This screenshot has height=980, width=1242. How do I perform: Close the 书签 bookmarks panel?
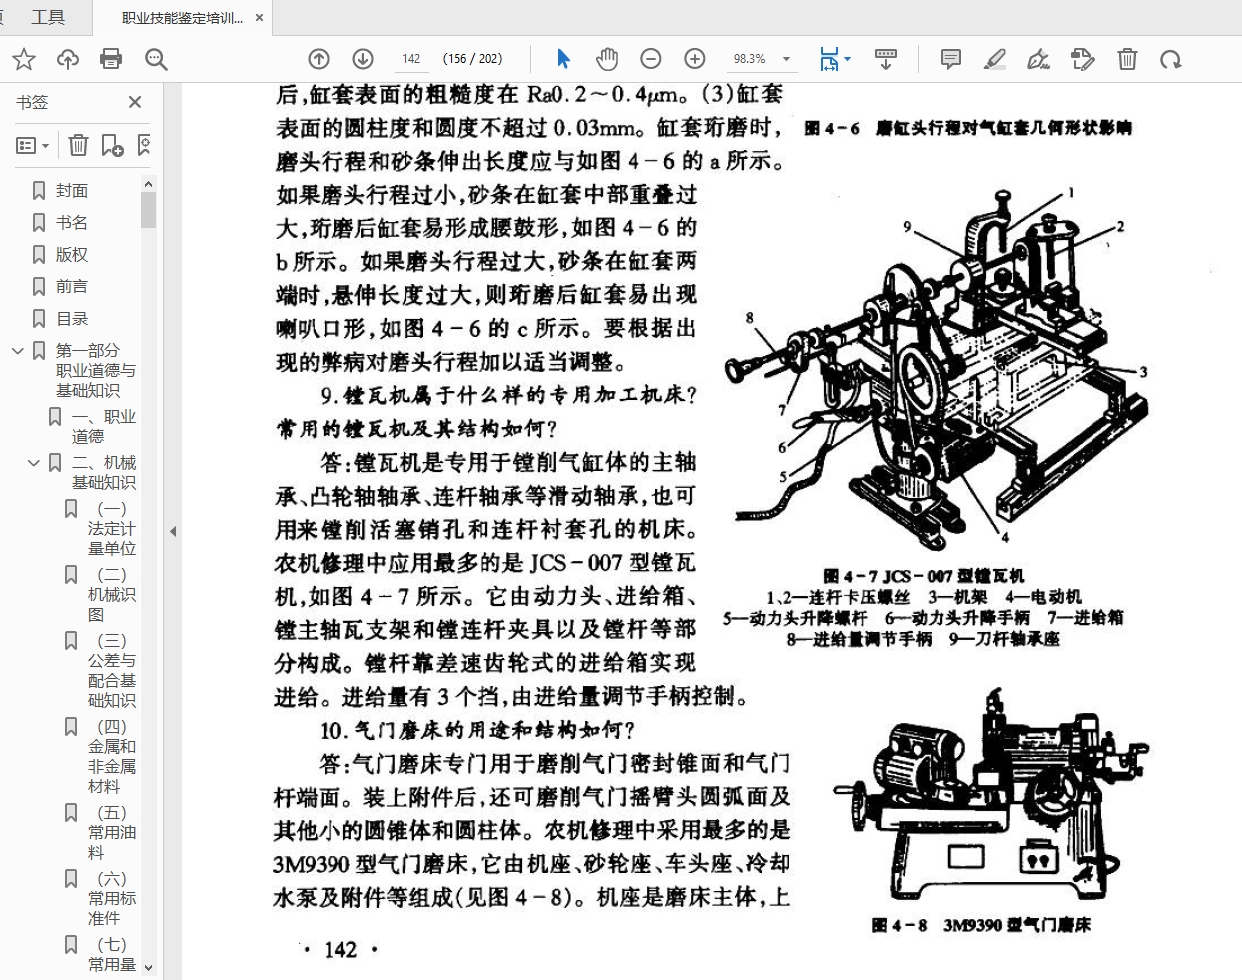135,102
